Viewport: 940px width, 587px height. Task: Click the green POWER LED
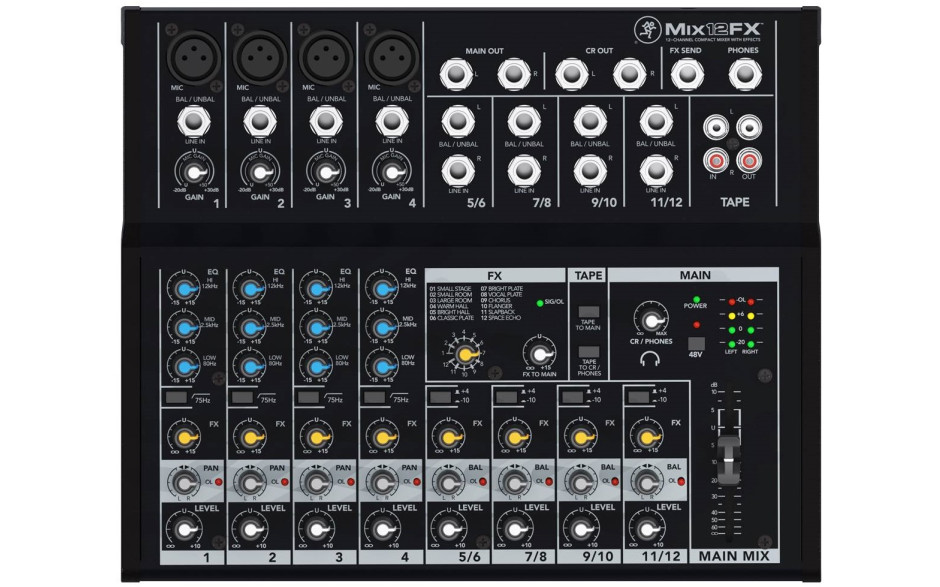pyautogui.click(x=696, y=299)
